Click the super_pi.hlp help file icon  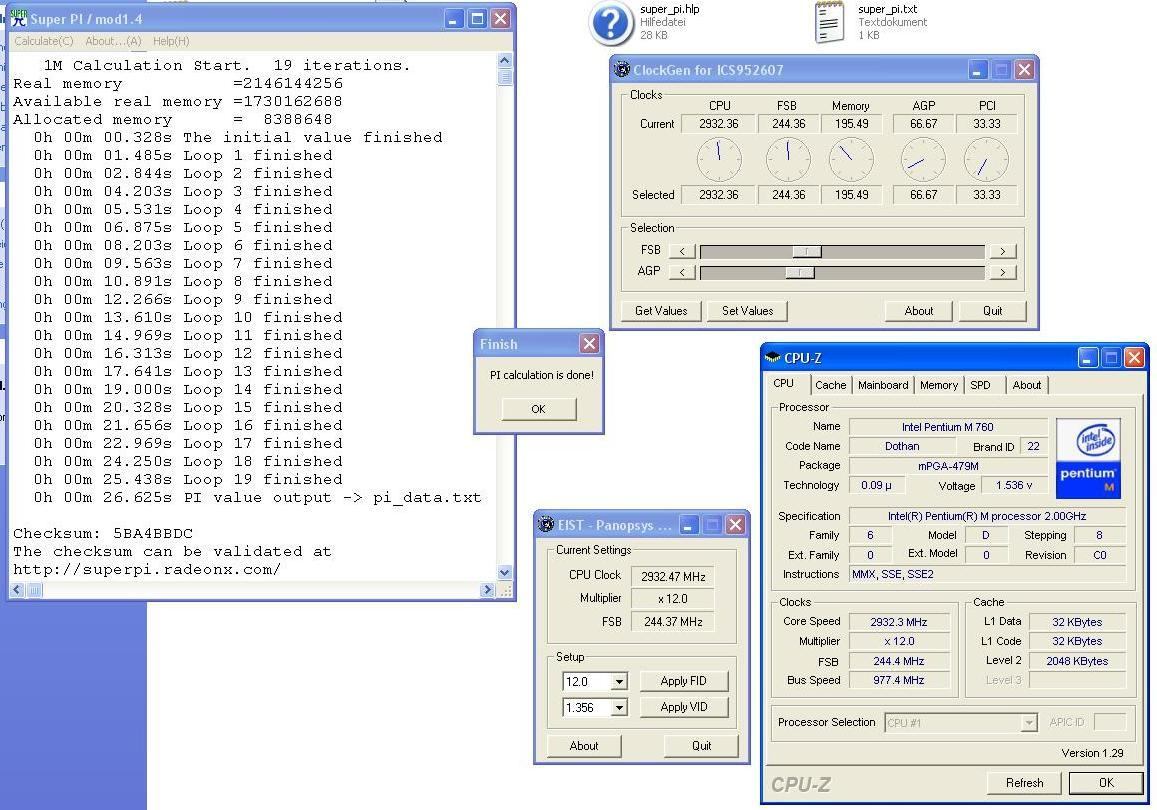point(611,24)
